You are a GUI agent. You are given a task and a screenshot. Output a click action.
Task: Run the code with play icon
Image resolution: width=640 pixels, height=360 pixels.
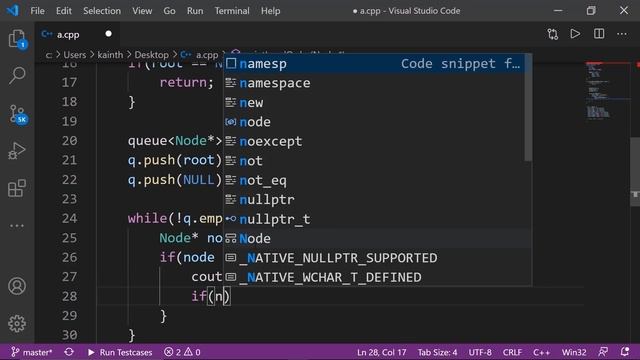575,34
